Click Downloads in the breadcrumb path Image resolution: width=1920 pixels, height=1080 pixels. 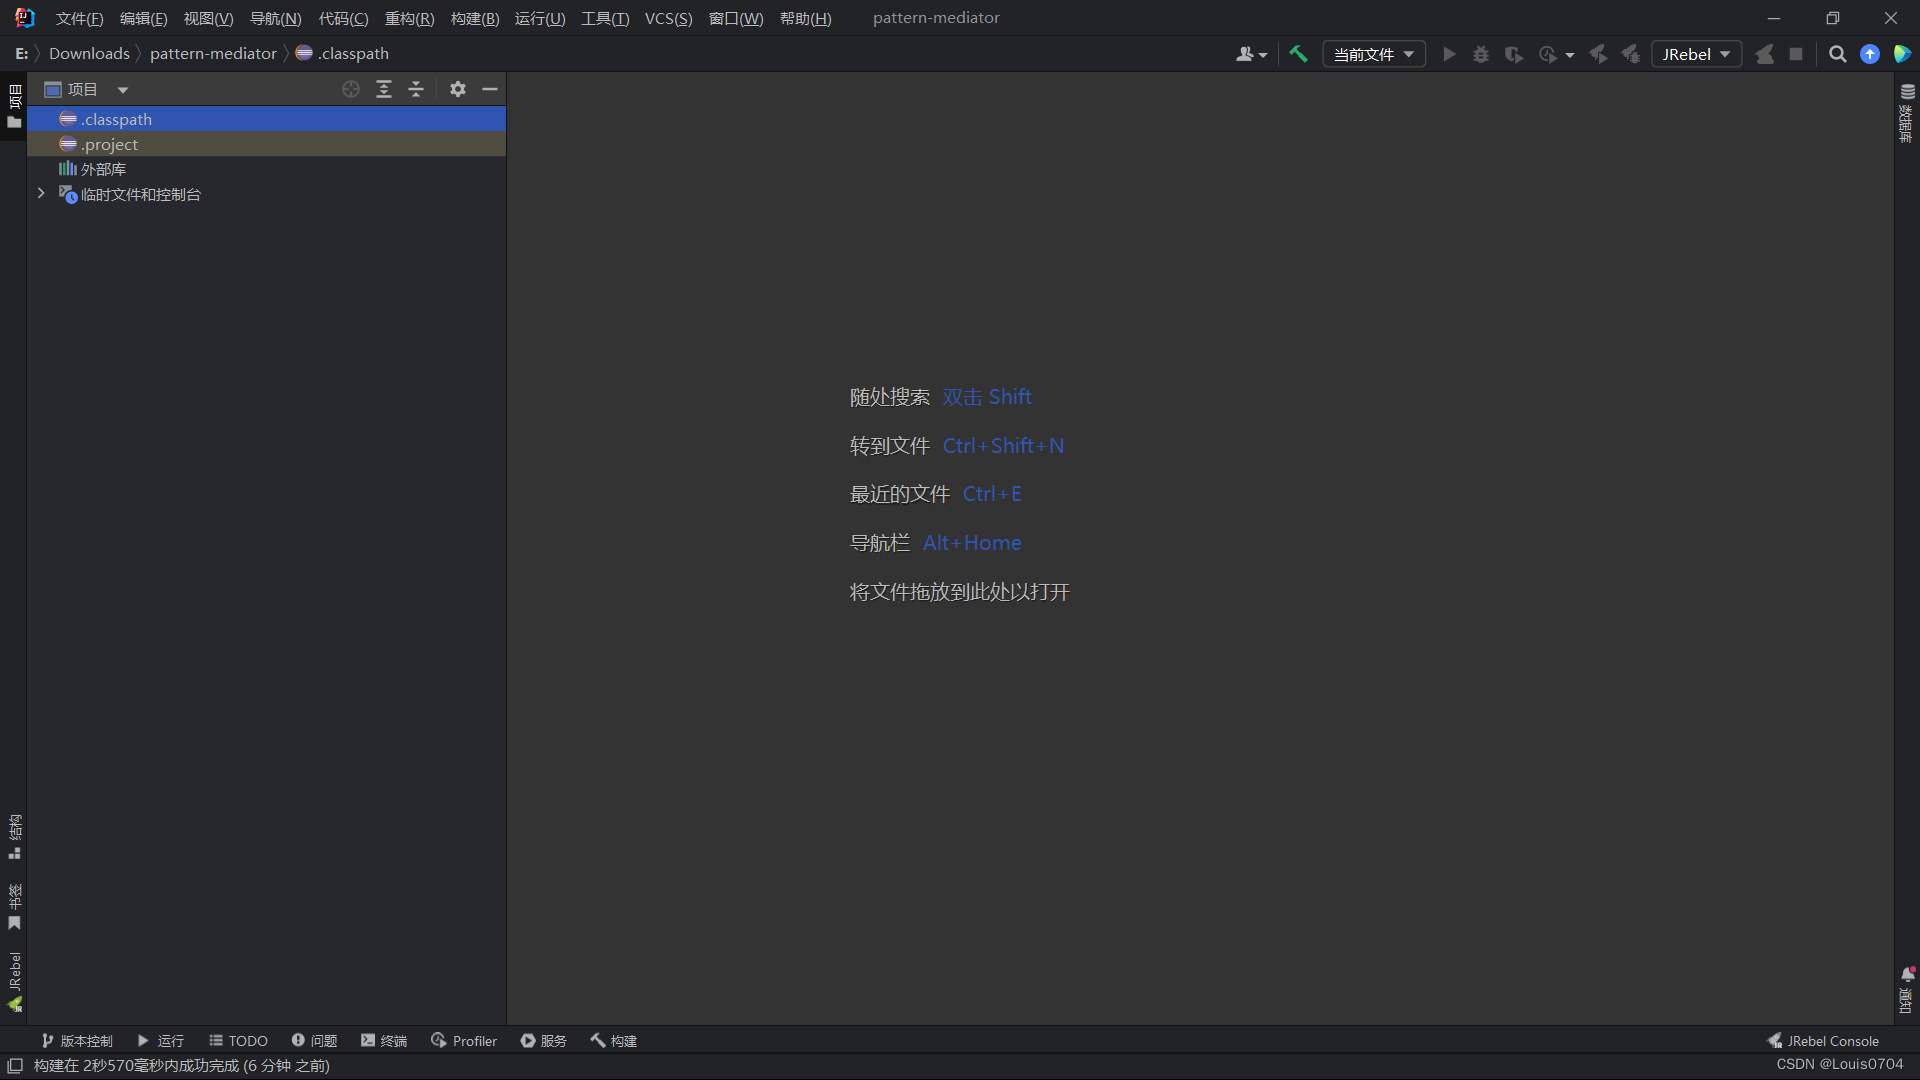[x=89, y=53]
